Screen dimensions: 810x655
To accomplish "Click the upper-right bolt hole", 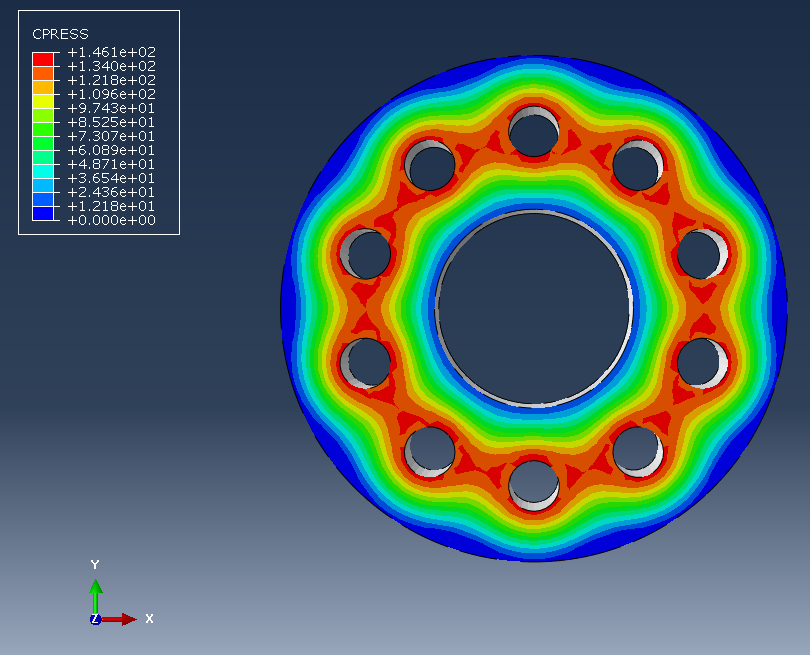I will click(x=638, y=165).
